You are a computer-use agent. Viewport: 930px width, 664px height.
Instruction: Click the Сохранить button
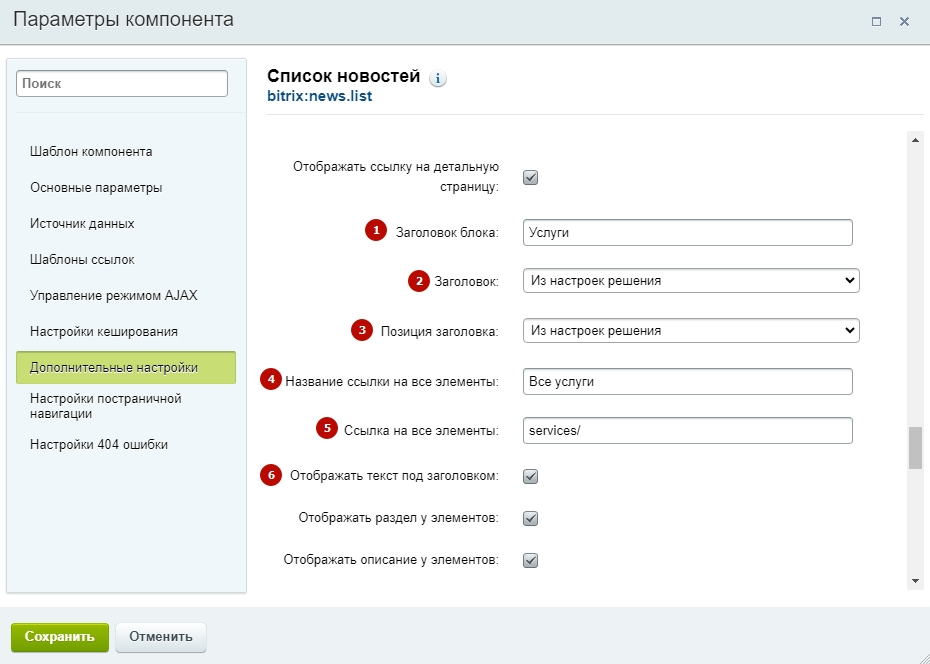point(60,637)
